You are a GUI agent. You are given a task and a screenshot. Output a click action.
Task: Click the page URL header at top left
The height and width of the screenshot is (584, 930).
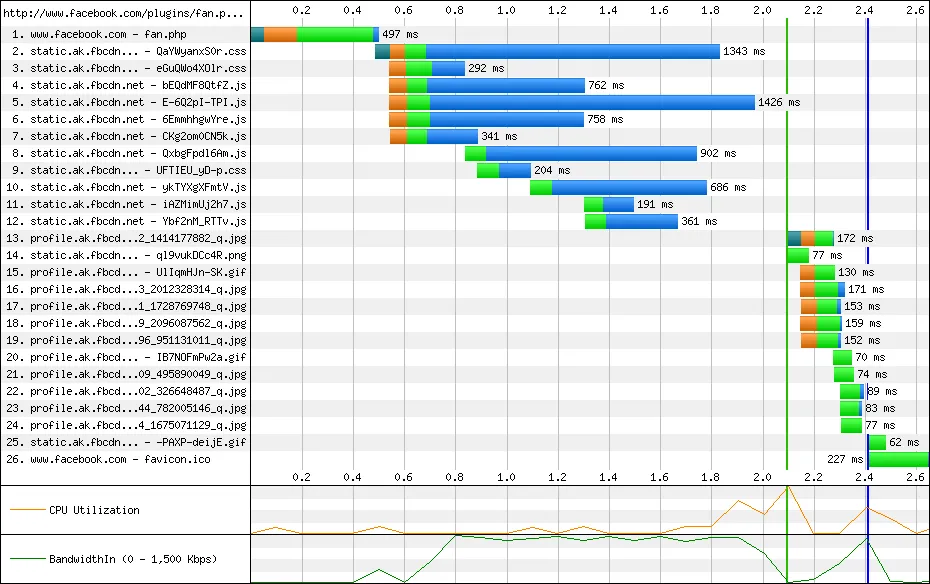(x=122, y=14)
